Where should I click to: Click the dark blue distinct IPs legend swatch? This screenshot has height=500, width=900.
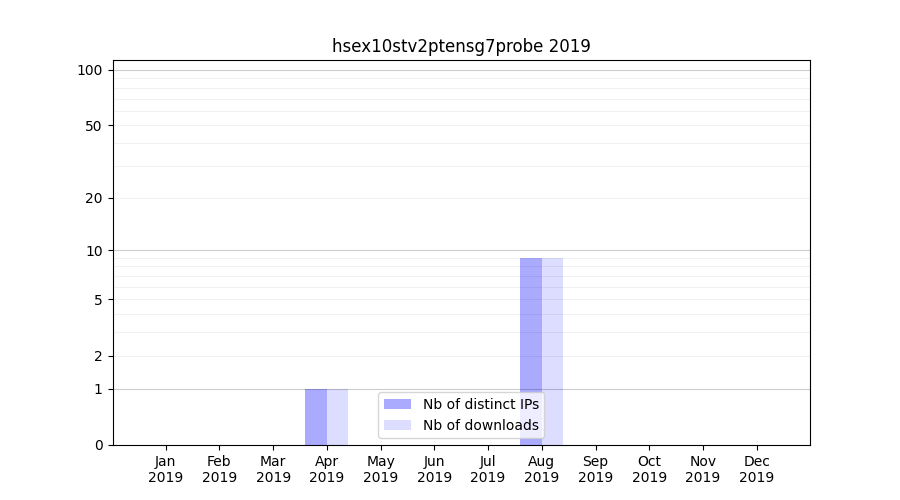point(397,404)
